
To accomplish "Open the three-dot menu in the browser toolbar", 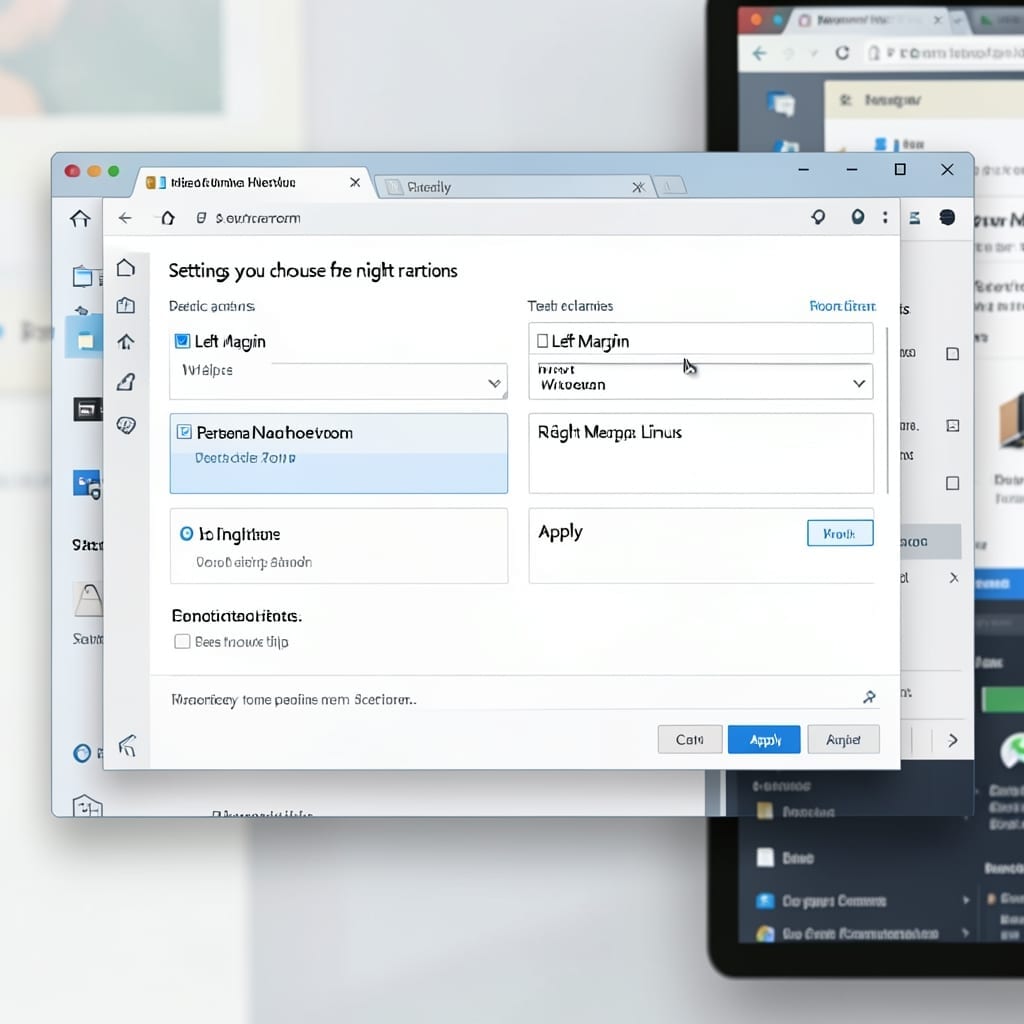I will click(885, 217).
